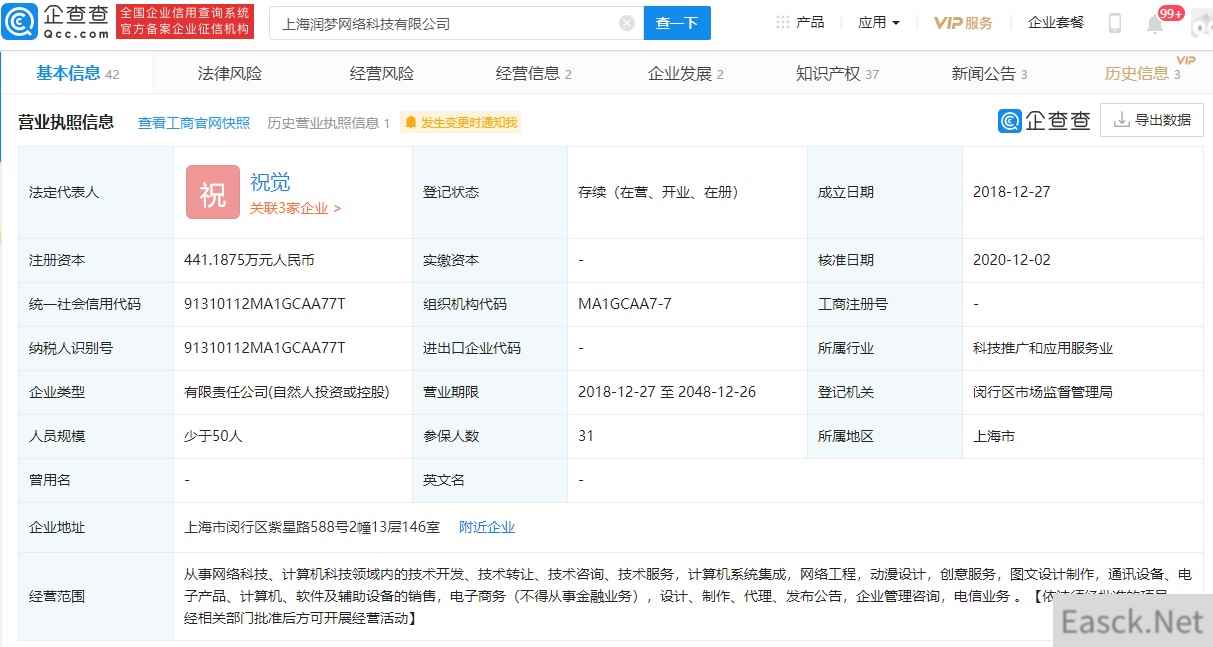Click the Qcc.com logo at top left

(56, 22)
